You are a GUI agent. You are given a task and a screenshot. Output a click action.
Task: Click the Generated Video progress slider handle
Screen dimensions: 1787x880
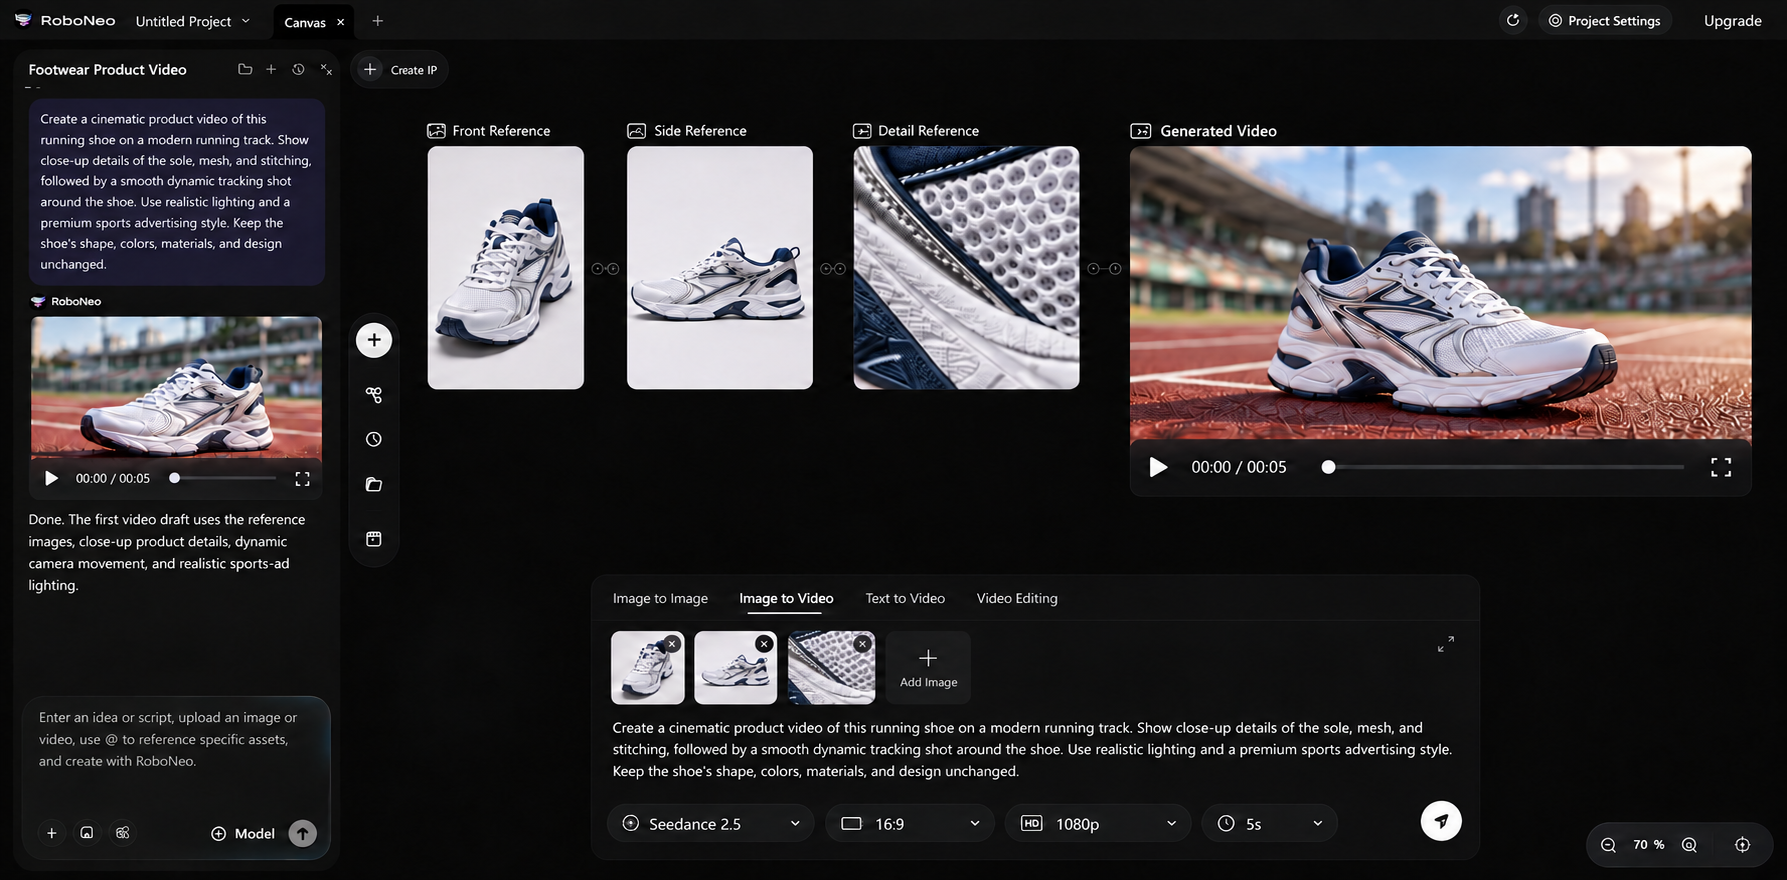point(1328,467)
